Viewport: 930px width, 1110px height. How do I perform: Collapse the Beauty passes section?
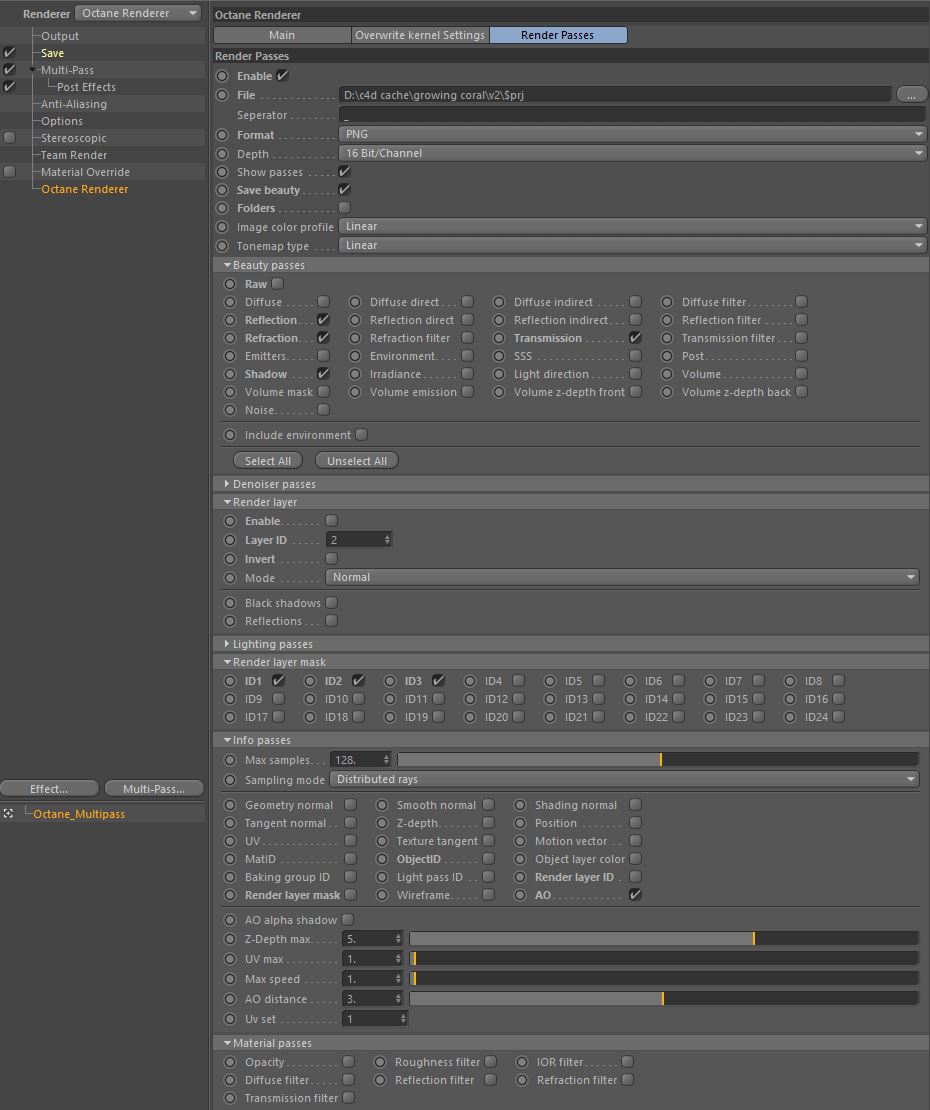[x=227, y=265]
